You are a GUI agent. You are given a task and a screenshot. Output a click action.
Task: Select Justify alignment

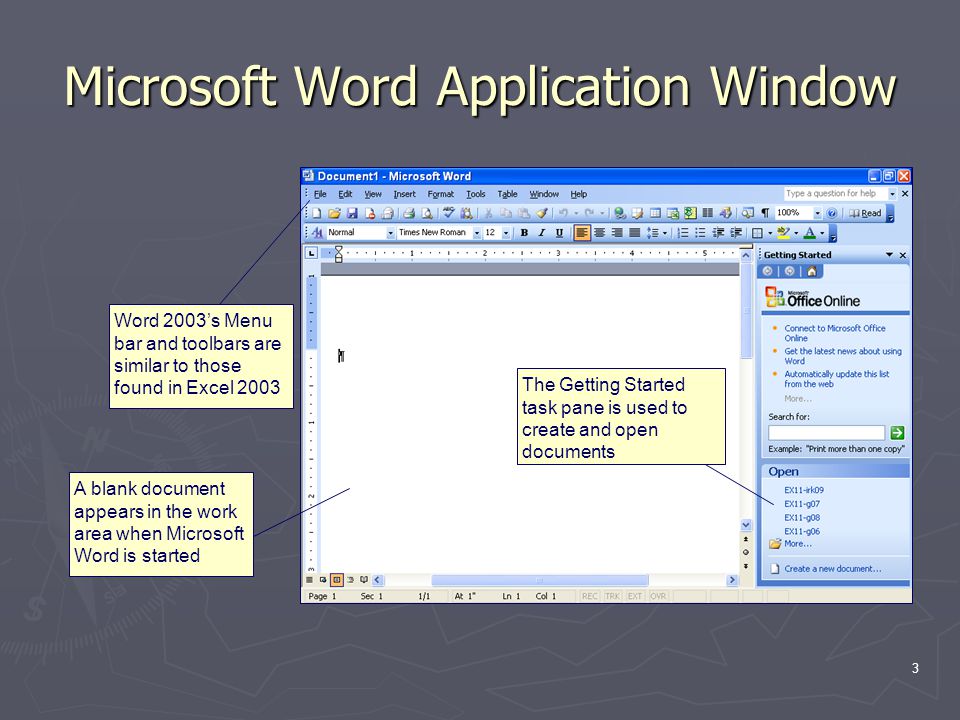pos(635,233)
